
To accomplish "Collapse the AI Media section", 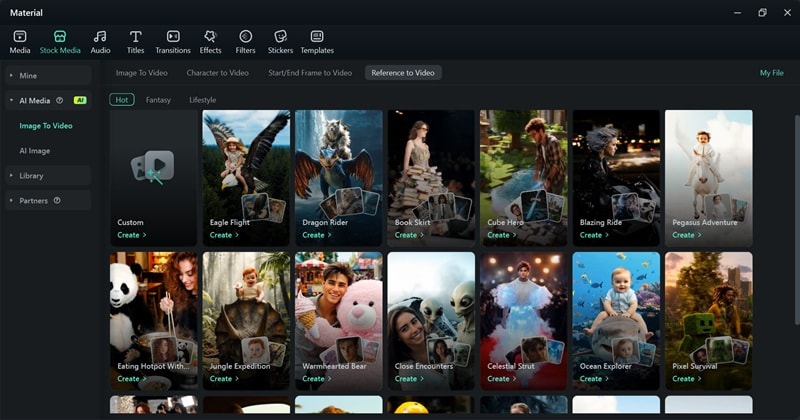I will (11, 101).
